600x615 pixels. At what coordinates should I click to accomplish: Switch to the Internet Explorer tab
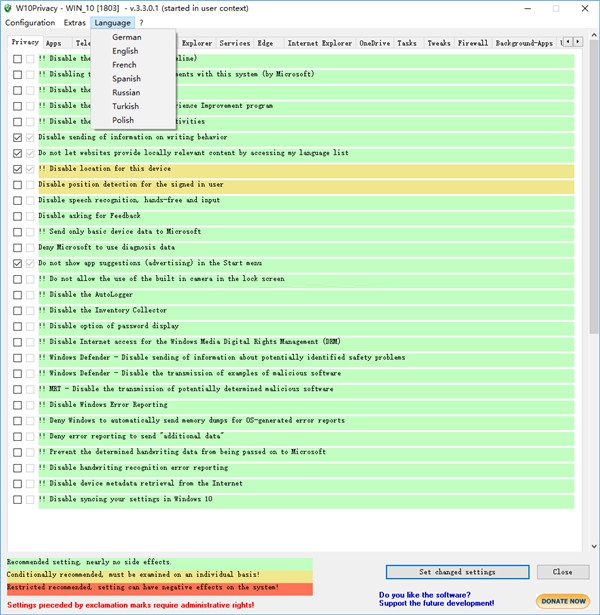coord(319,44)
